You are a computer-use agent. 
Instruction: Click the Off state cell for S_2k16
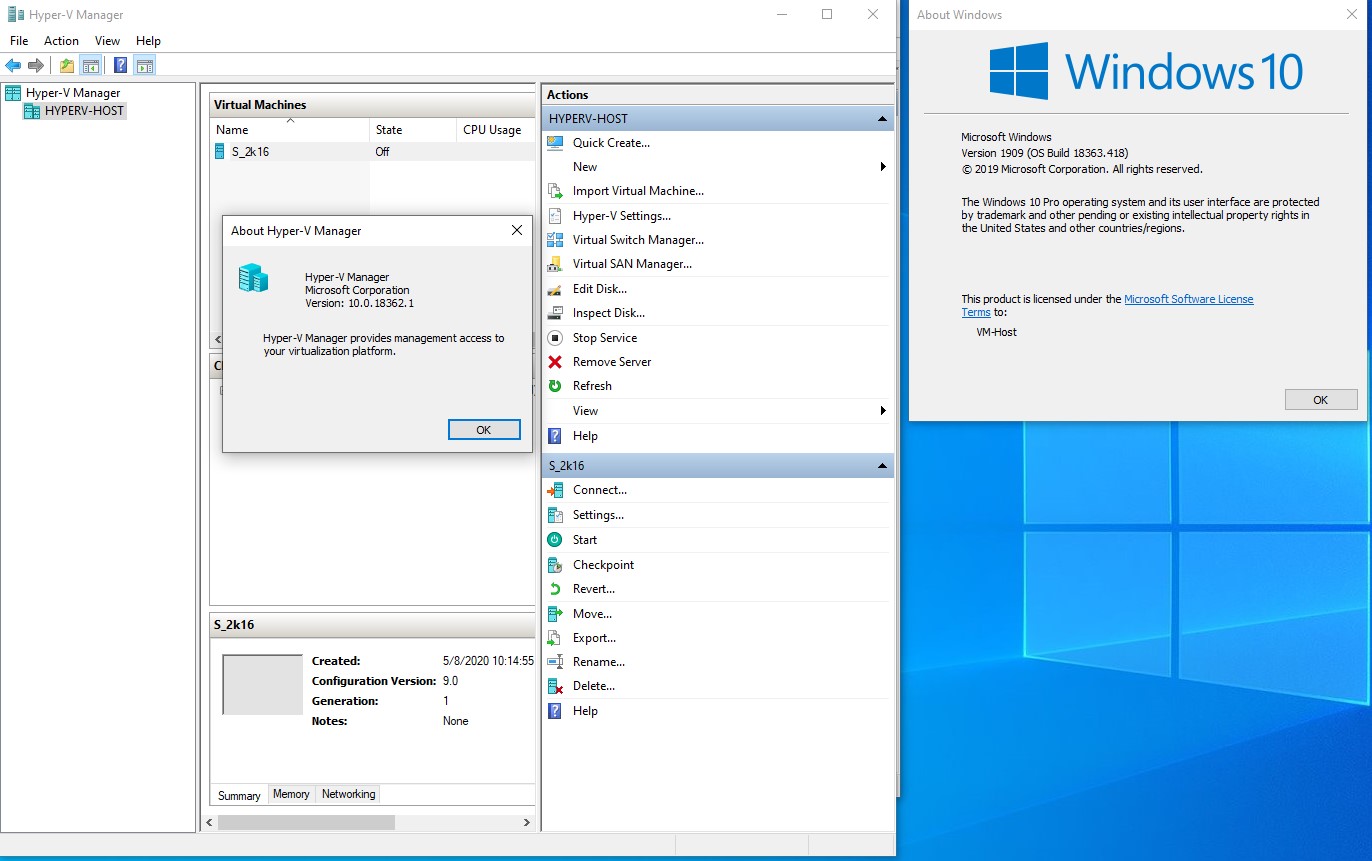[x=383, y=152]
